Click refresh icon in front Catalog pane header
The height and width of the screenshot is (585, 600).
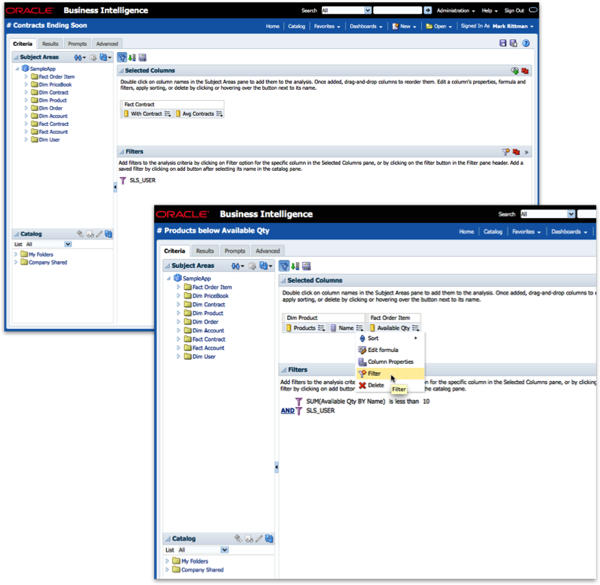pos(269,539)
